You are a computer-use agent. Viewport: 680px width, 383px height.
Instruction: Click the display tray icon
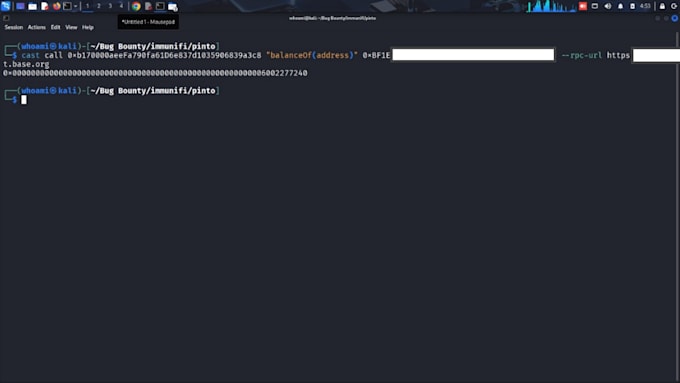(595, 6)
